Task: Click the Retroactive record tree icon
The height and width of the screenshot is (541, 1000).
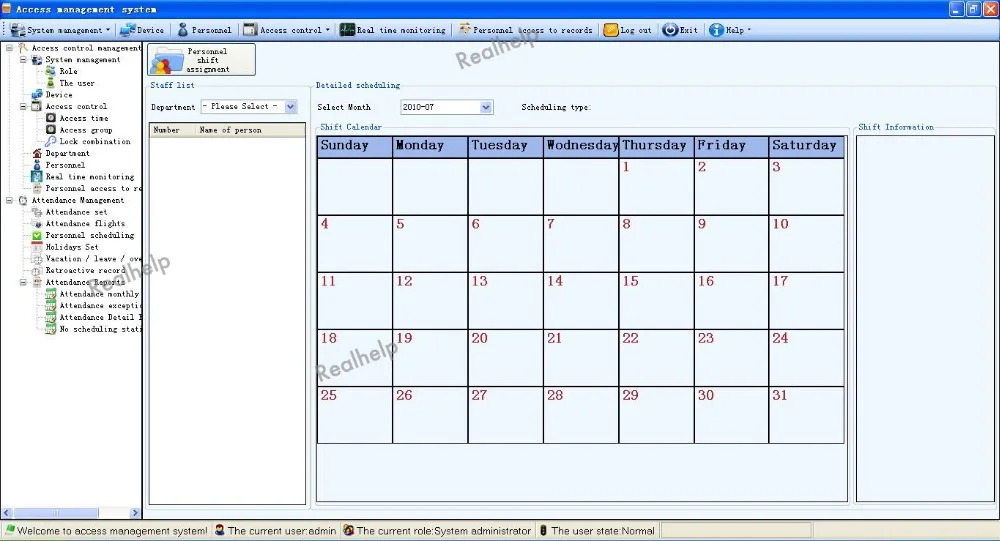Action: point(37,270)
